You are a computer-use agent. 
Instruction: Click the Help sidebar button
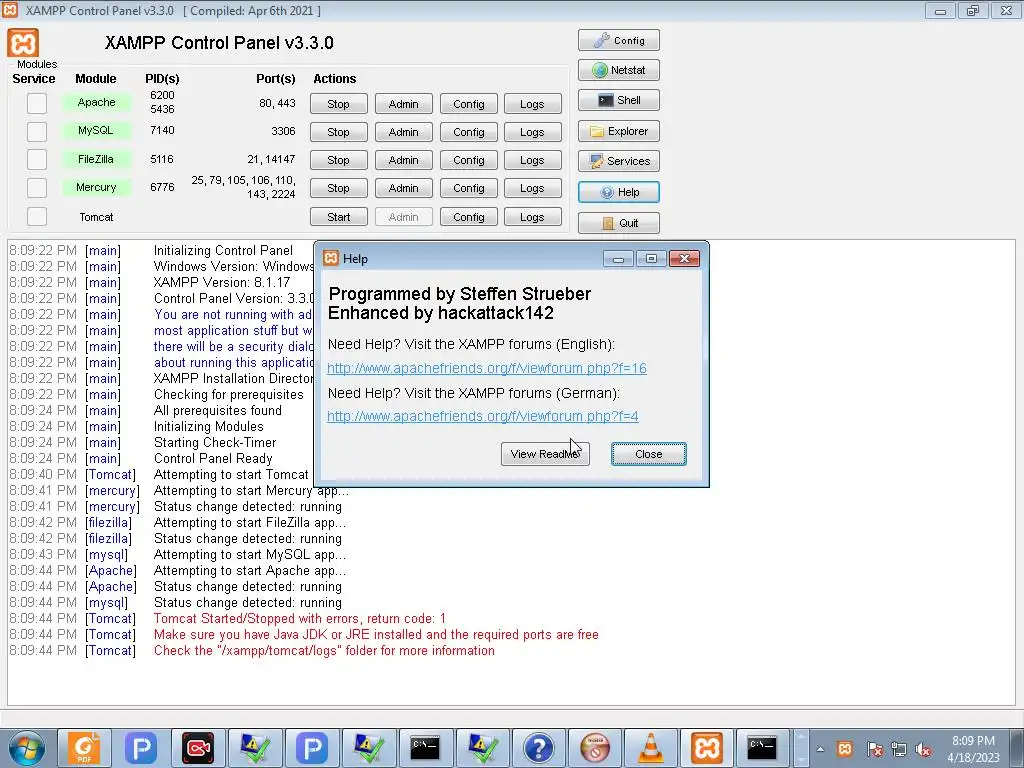click(x=618, y=192)
